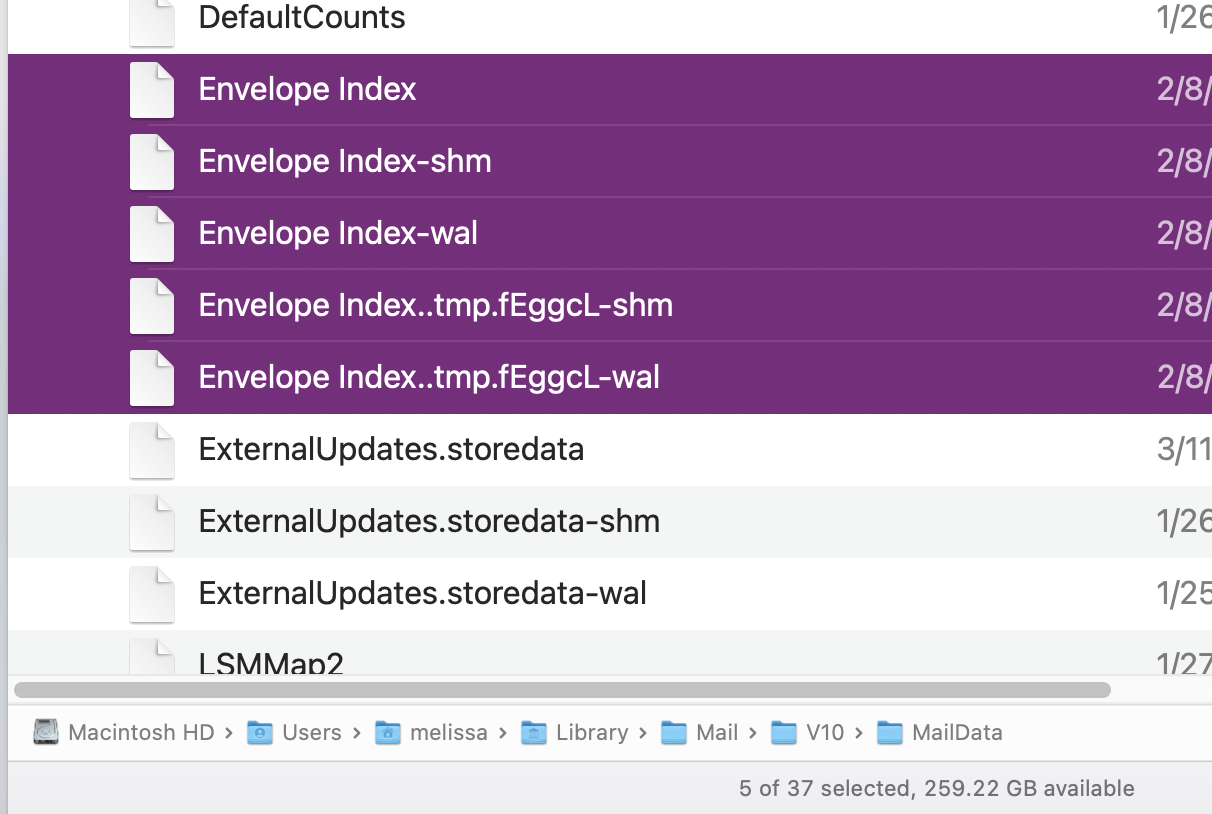Open Library folder from path bar
Viewport: 1212px width, 814px height.
pyautogui.click(x=575, y=733)
